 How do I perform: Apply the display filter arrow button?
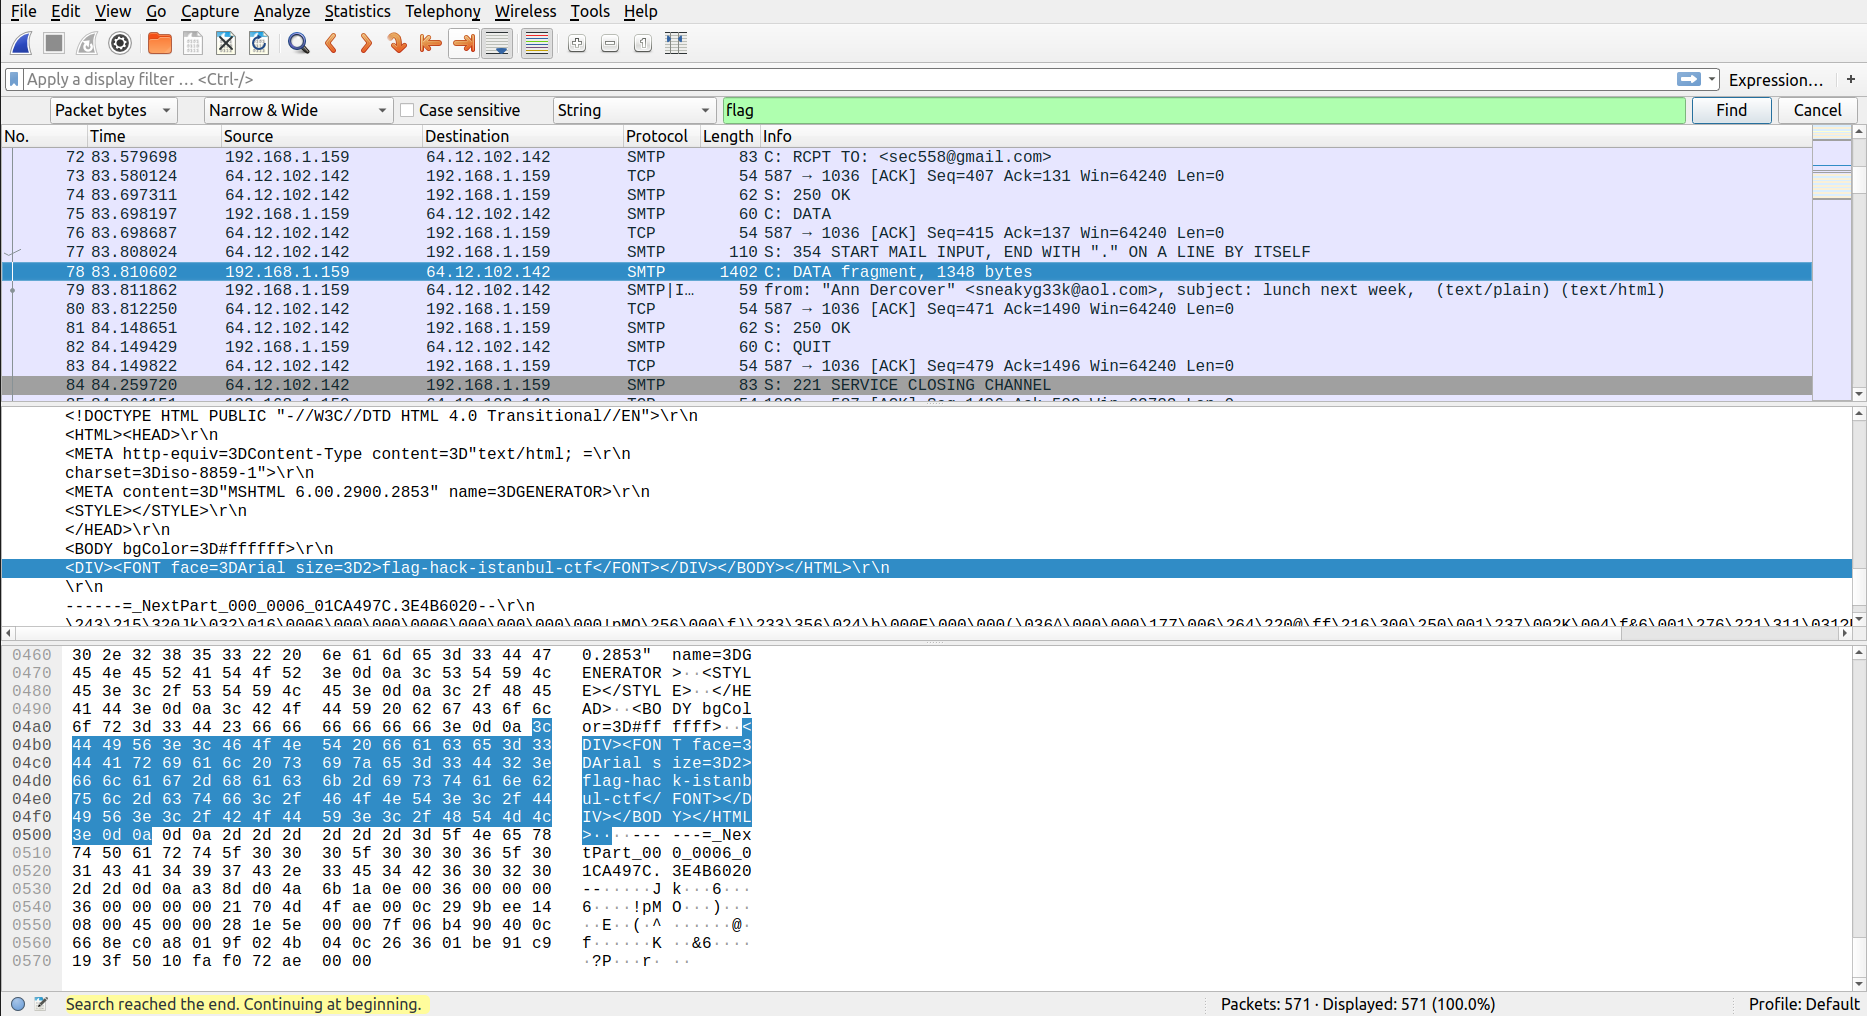1689,79
